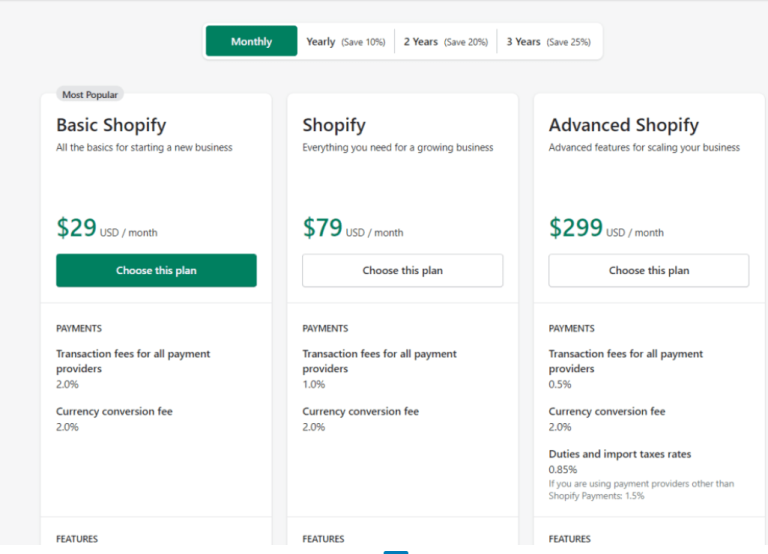Switch to Yearly billing (Save 10%)
Screen dimensions: 768x554
point(346,42)
